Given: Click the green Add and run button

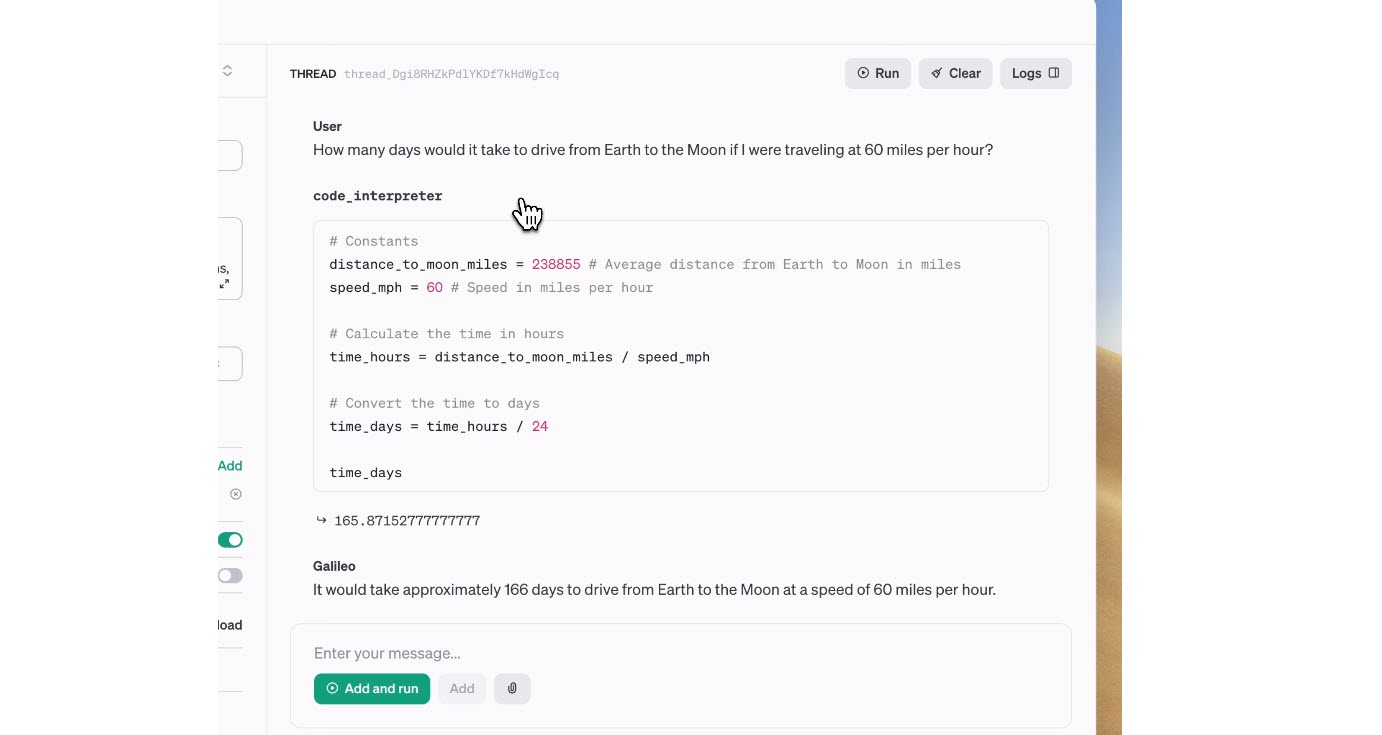Looking at the screenshot, I should [x=372, y=688].
